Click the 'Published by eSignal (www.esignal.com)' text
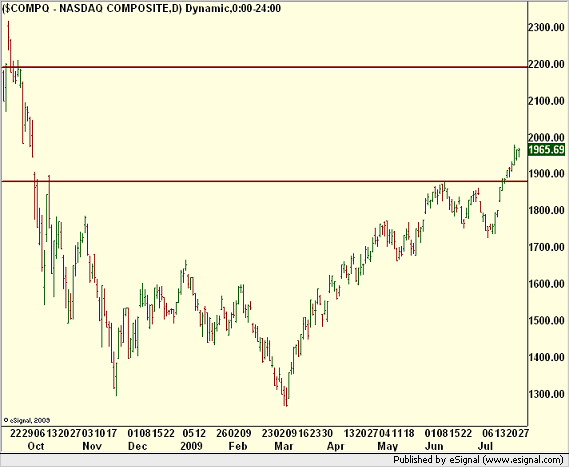 [x=478, y=460]
